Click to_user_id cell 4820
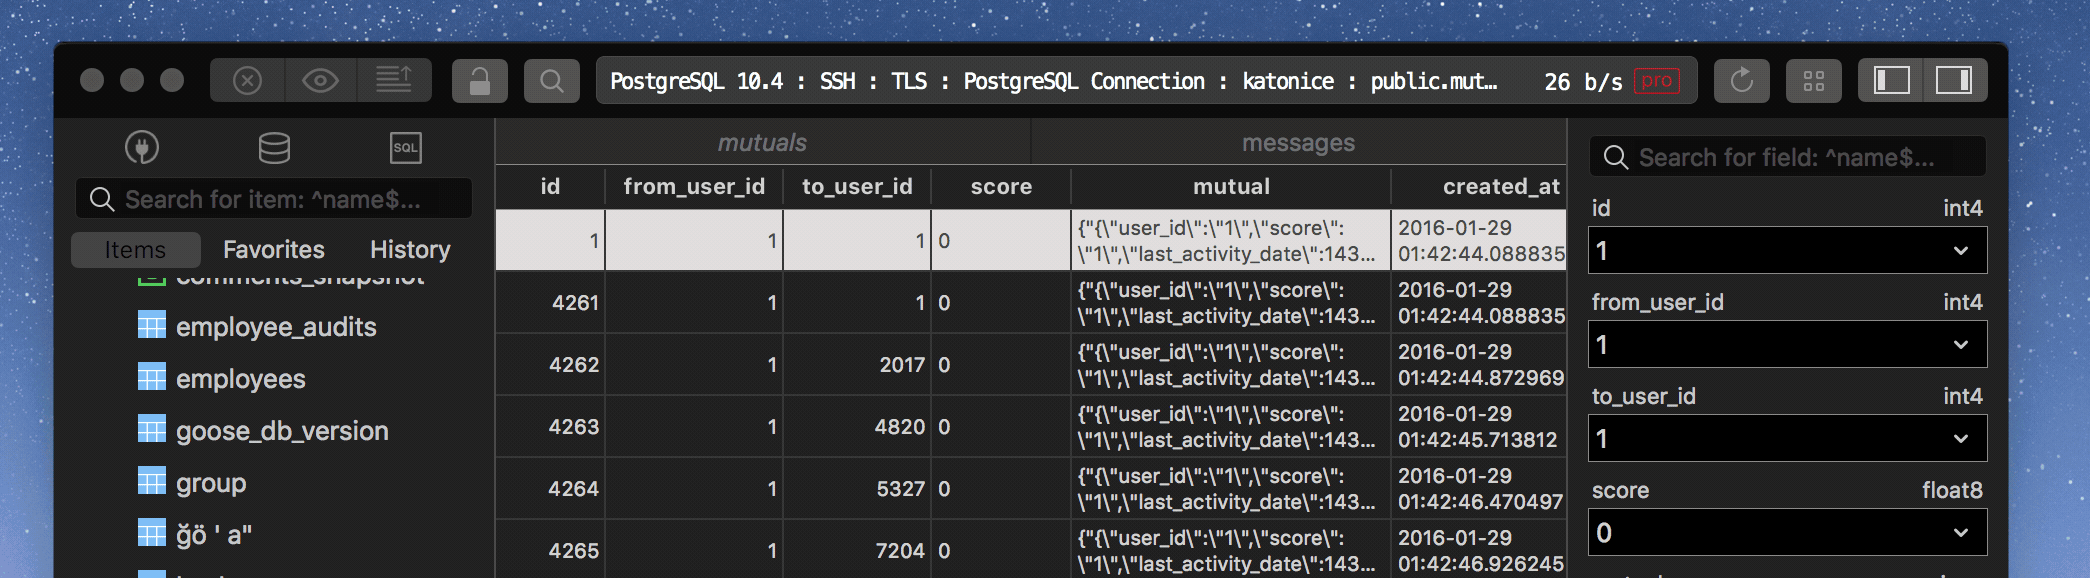2090x578 pixels. 857,427
